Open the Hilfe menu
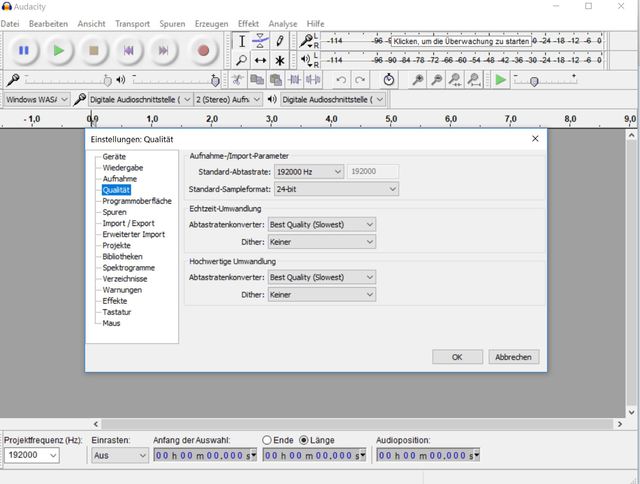The width and height of the screenshot is (640, 484). (316, 24)
